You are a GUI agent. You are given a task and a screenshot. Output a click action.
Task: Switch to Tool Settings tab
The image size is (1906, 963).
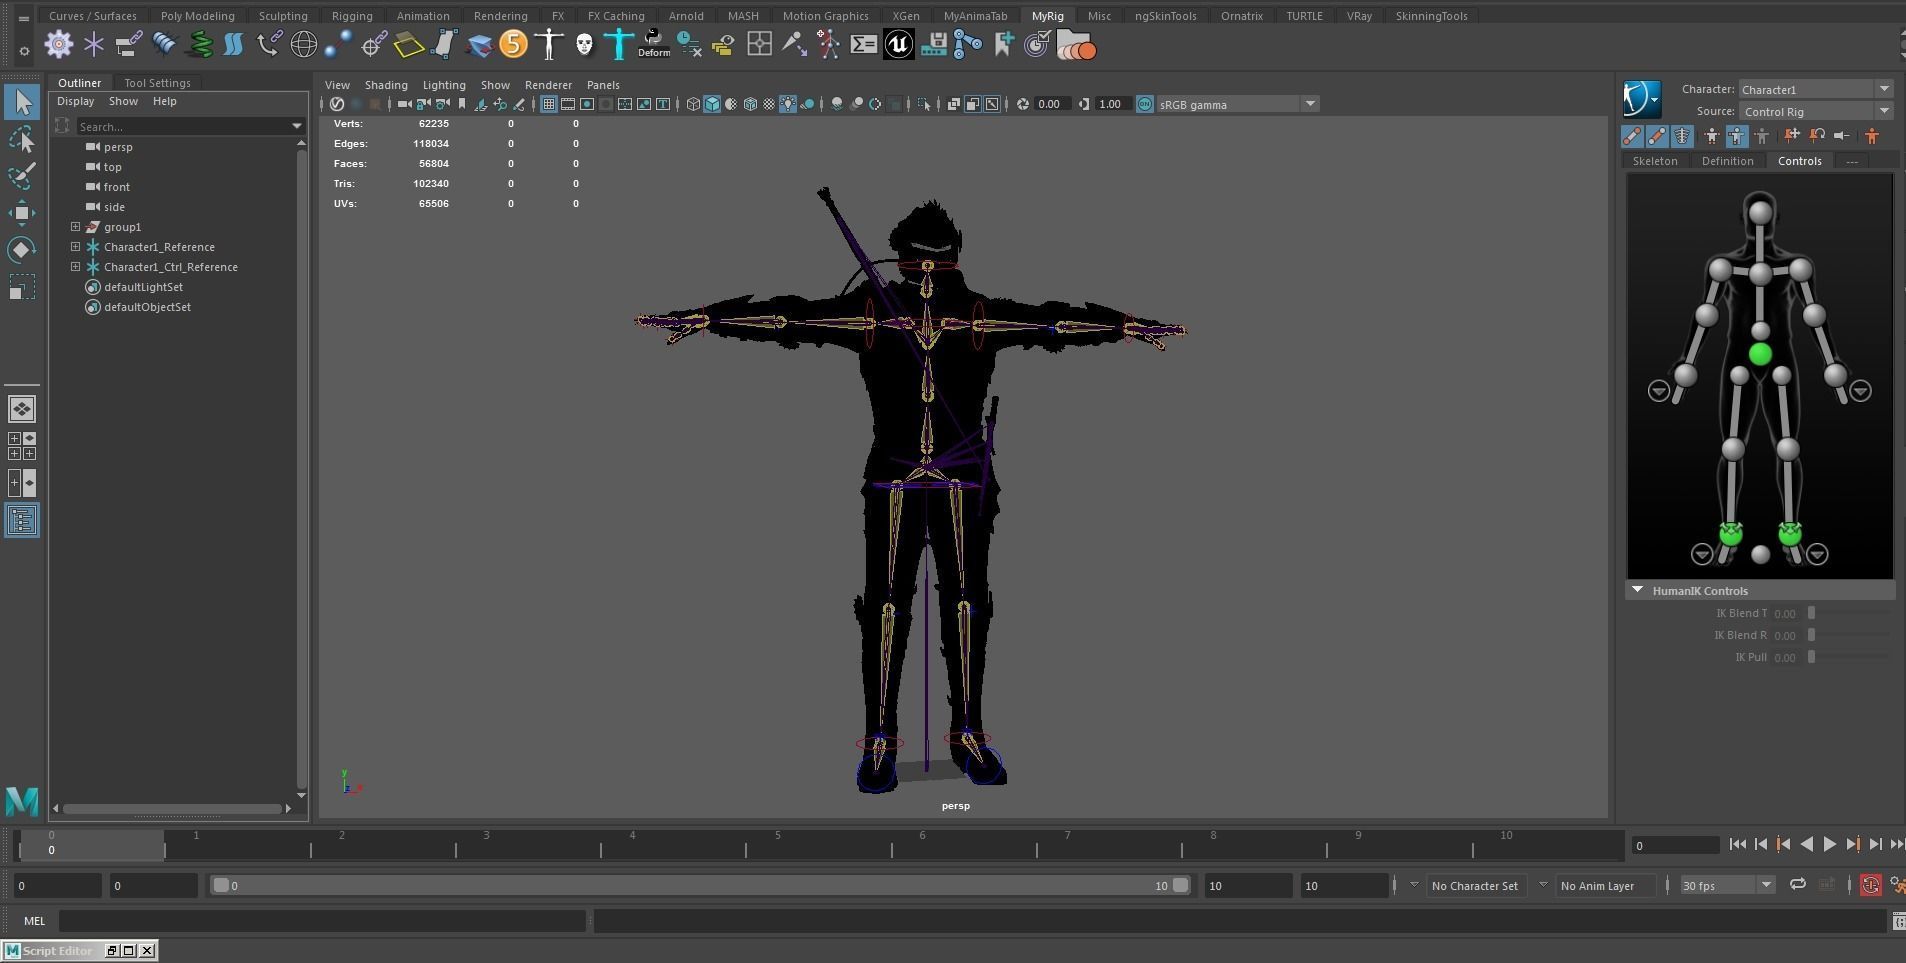click(157, 83)
